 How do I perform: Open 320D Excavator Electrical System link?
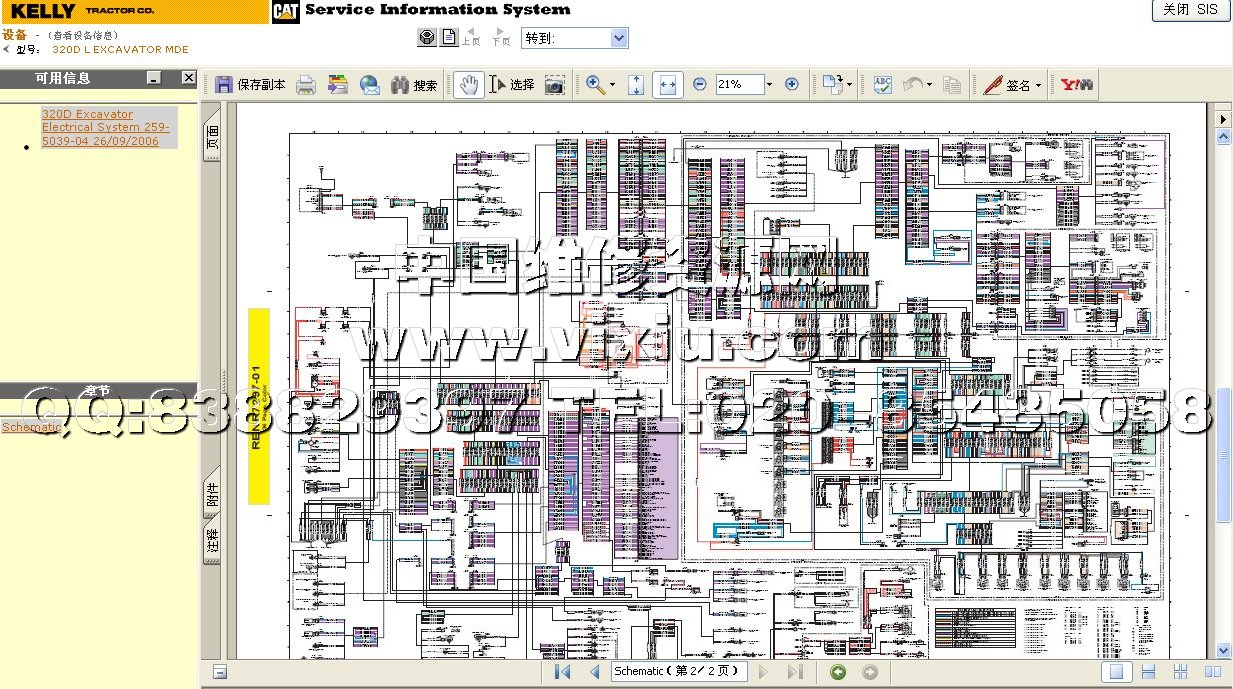point(105,128)
